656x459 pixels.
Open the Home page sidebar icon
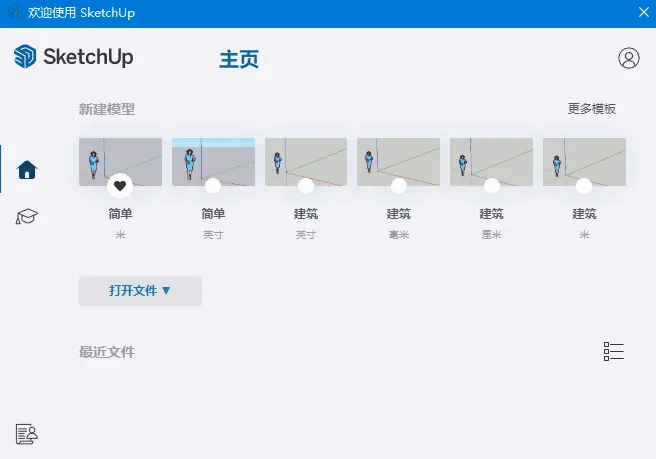pyautogui.click(x=27, y=169)
